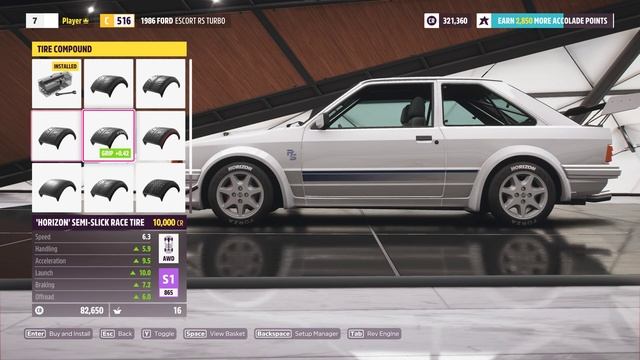Image resolution: width=640 pixels, height=360 pixels.
Task: Click the AWD drivetrain icon
Action: point(169,249)
